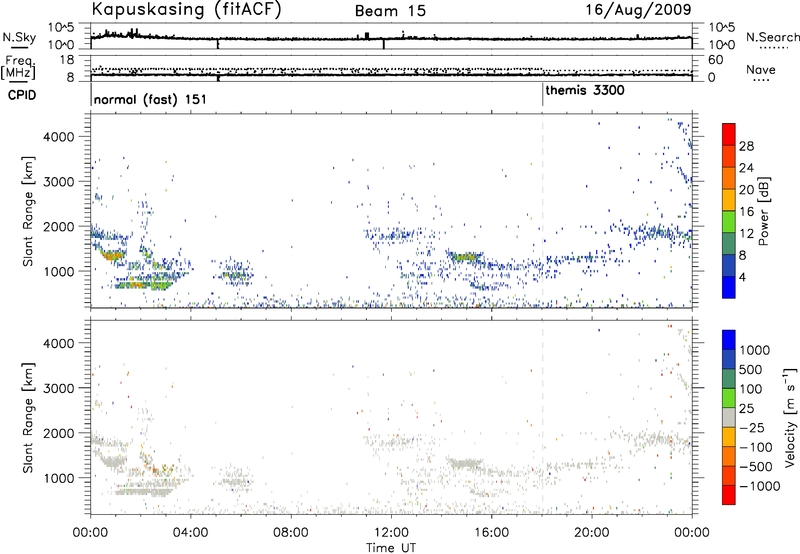The width and height of the screenshot is (800, 554).
Task: Click the 'N.Search' dotted-line legend label
Action: tap(772, 37)
